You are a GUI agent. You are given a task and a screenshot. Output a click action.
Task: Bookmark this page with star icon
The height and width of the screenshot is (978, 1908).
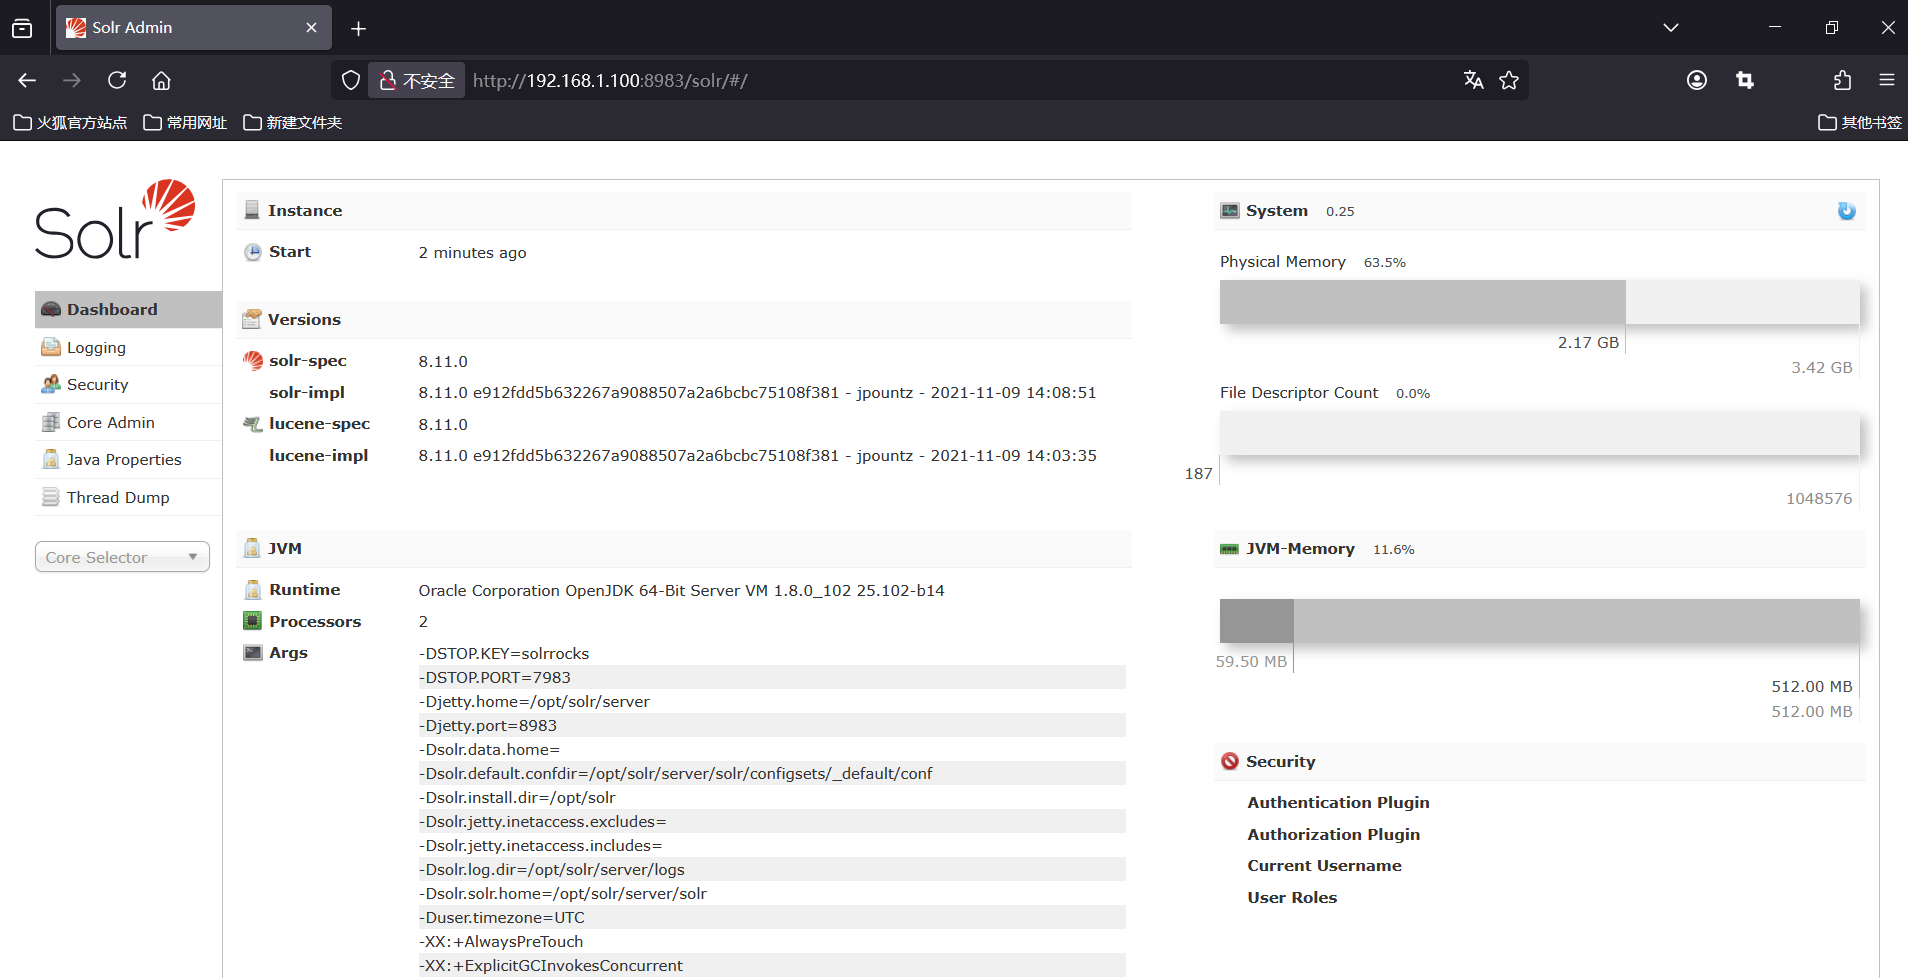pos(1509,81)
